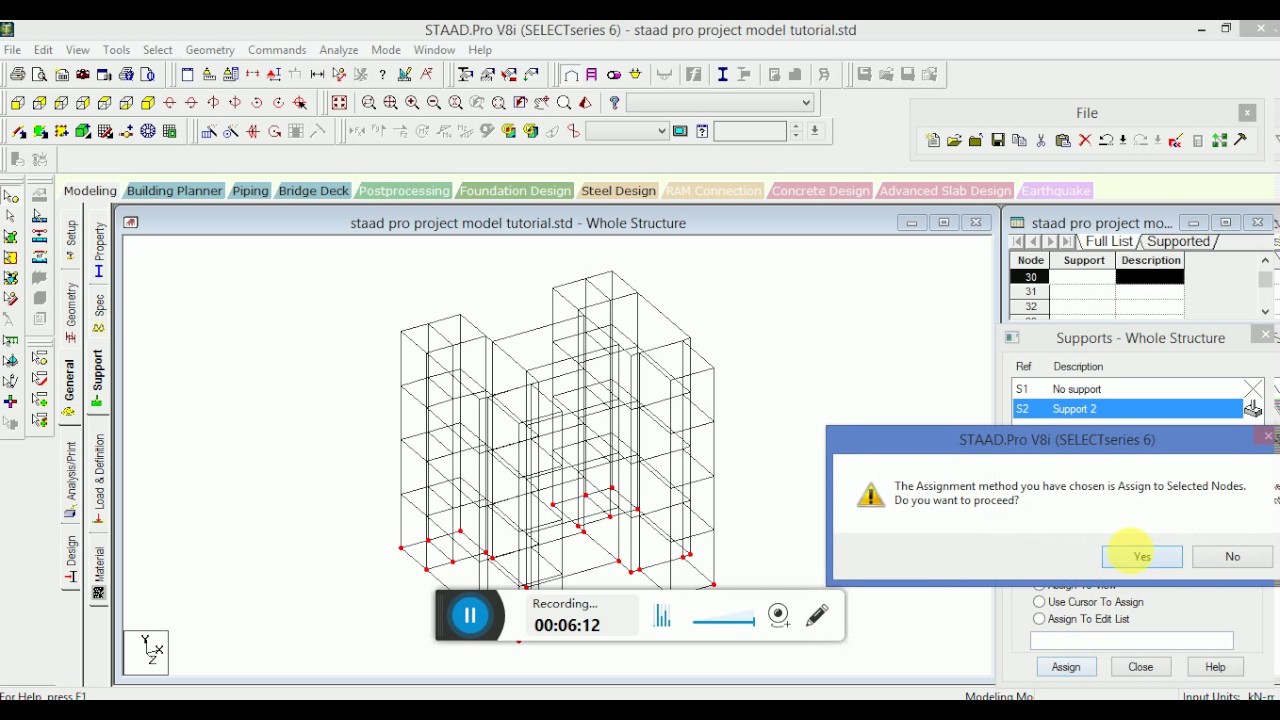This screenshot has height=720, width=1280.
Task: Click the Isometric View cube icon
Action: 148,103
